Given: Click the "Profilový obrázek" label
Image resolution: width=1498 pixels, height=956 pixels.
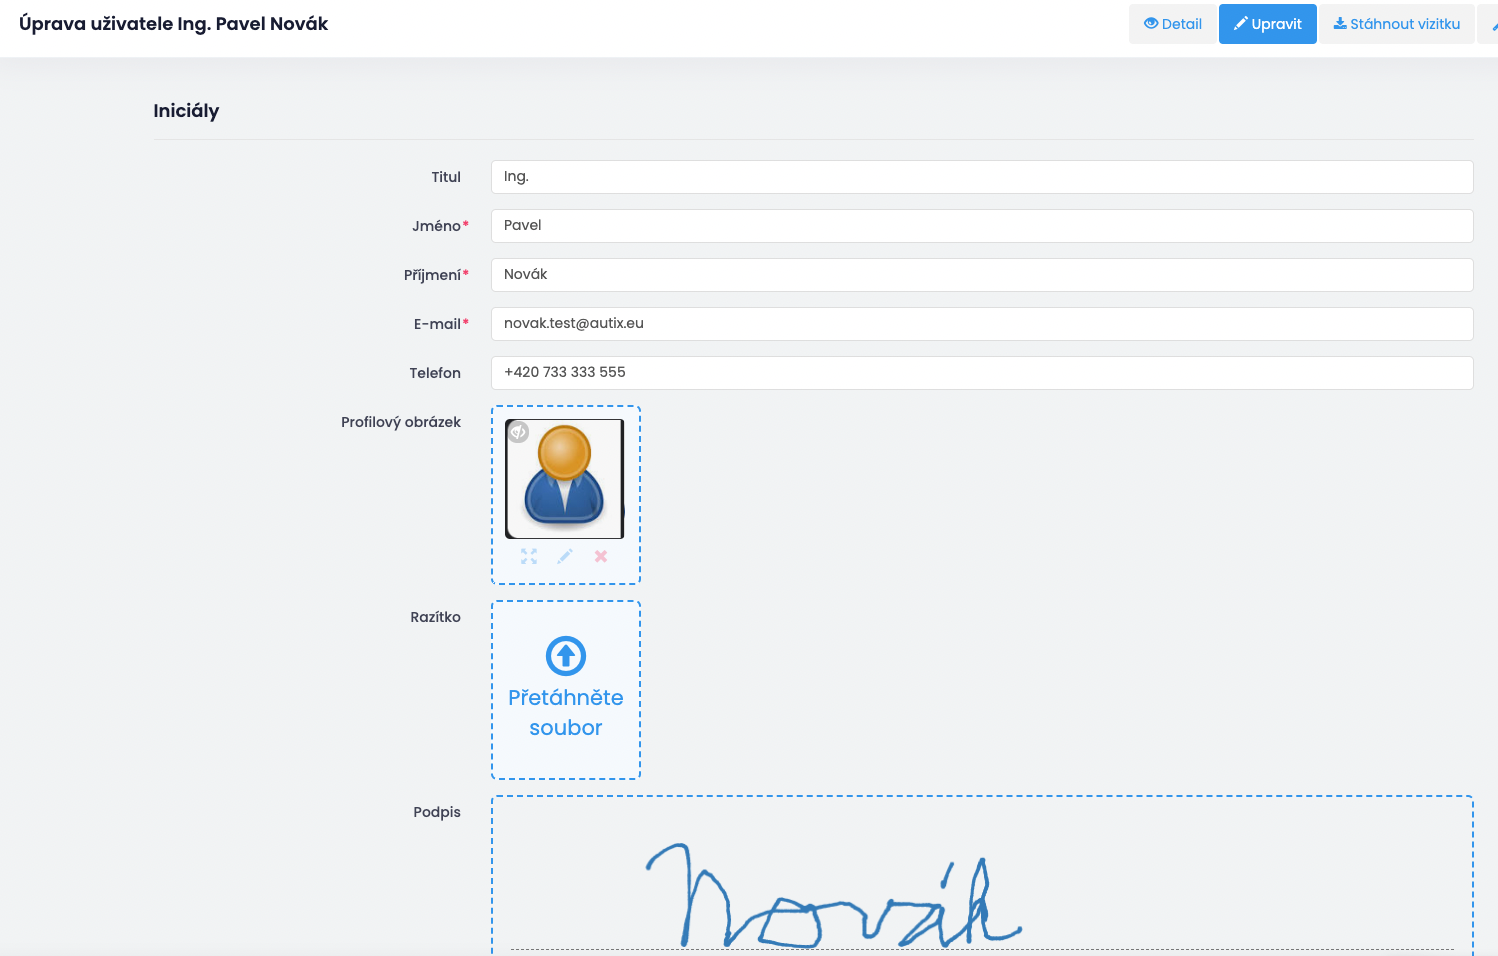Looking at the screenshot, I should tap(401, 422).
